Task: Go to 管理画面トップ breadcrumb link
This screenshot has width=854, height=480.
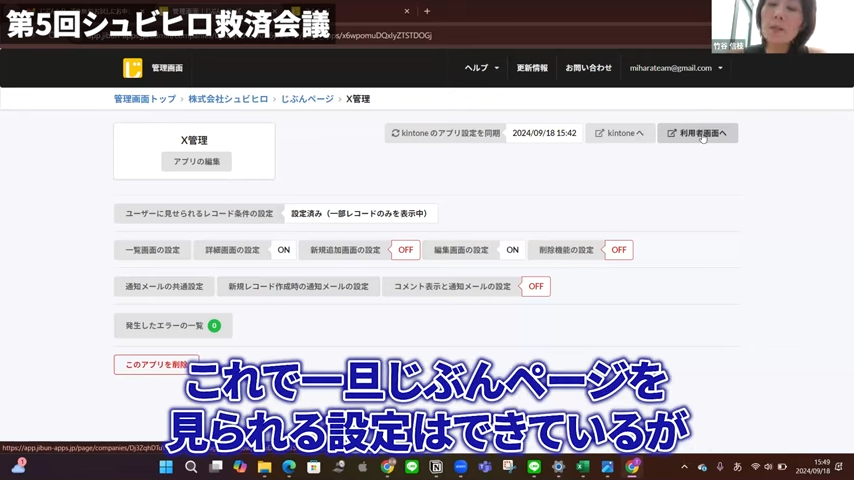Action: coord(145,99)
